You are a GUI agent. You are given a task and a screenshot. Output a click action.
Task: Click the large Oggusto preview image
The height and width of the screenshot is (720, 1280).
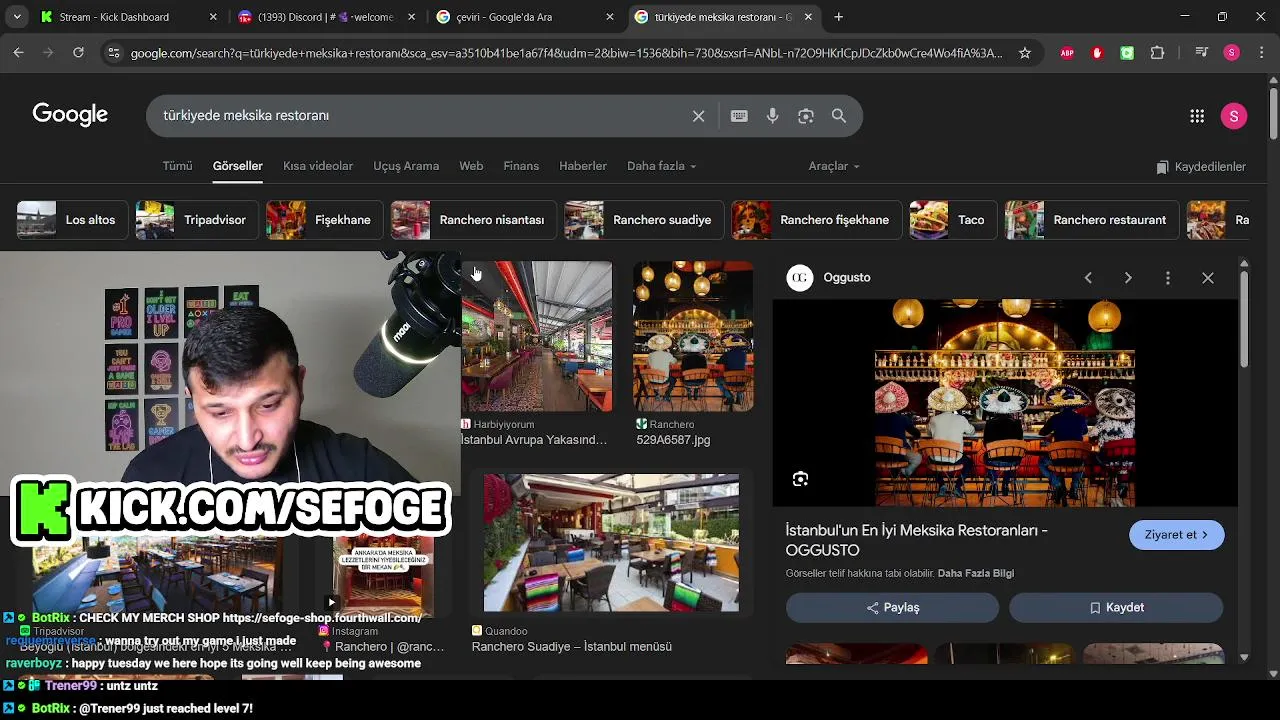point(1005,403)
